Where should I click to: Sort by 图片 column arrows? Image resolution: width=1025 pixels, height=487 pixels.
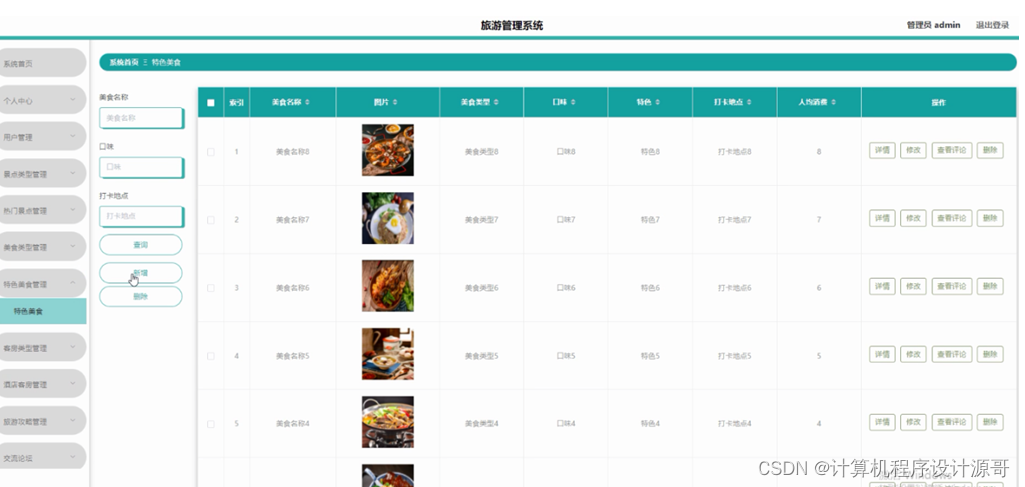pos(395,103)
